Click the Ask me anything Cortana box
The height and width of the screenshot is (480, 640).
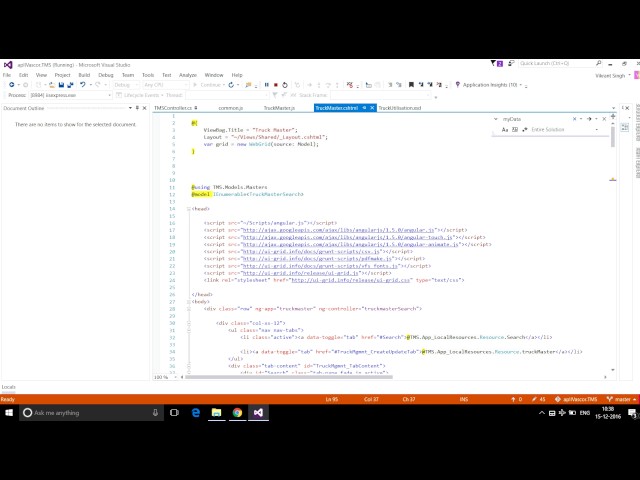(x=91, y=413)
